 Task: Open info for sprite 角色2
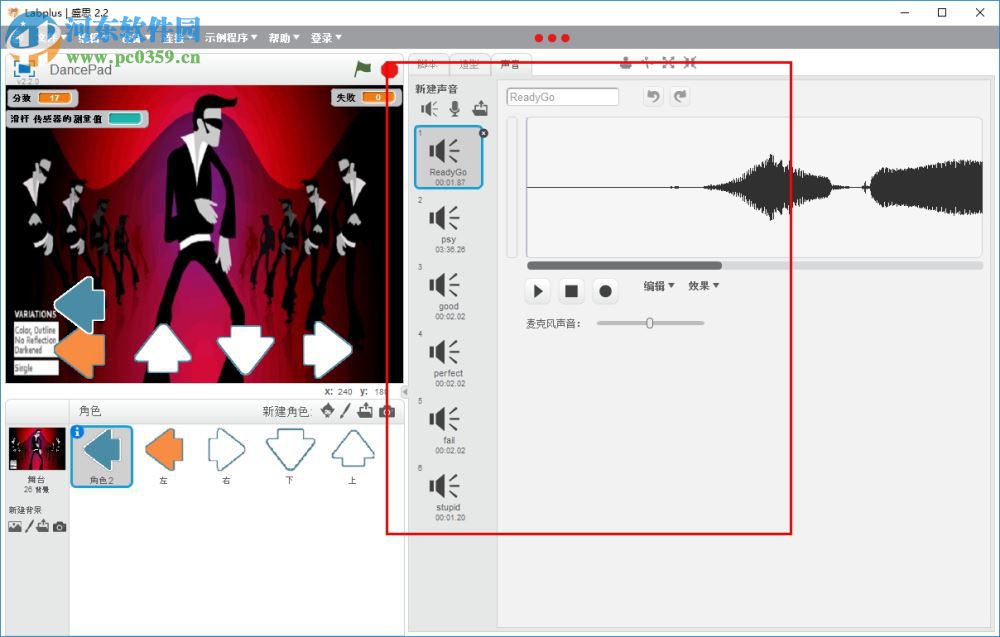pos(77,432)
